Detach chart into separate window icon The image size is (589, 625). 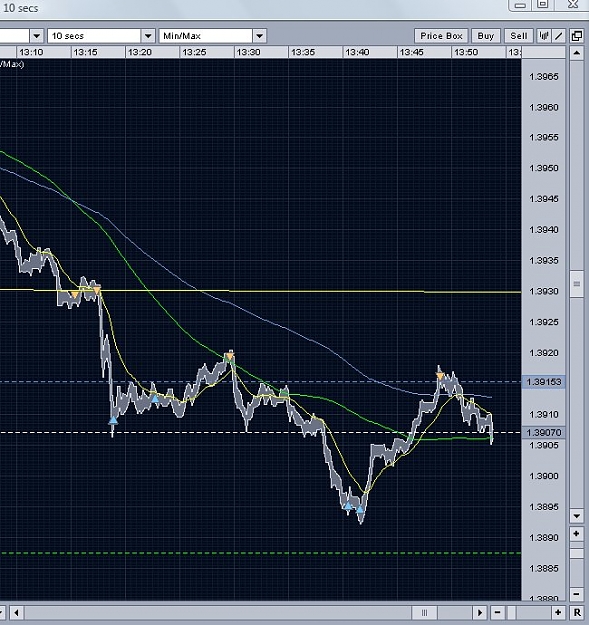pos(576,36)
